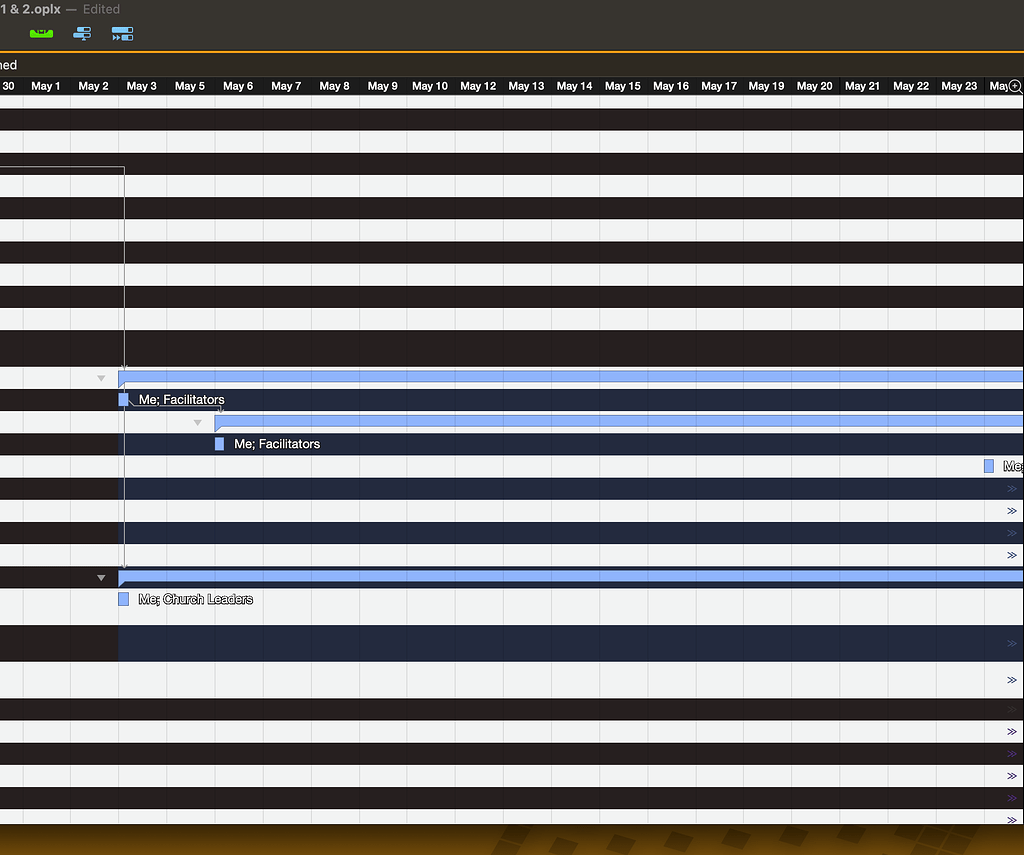The height and width of the screenshot is (855, 1024).
Task: Click the Reschedule toolbar icon with arrows
Action: [122, 33]
